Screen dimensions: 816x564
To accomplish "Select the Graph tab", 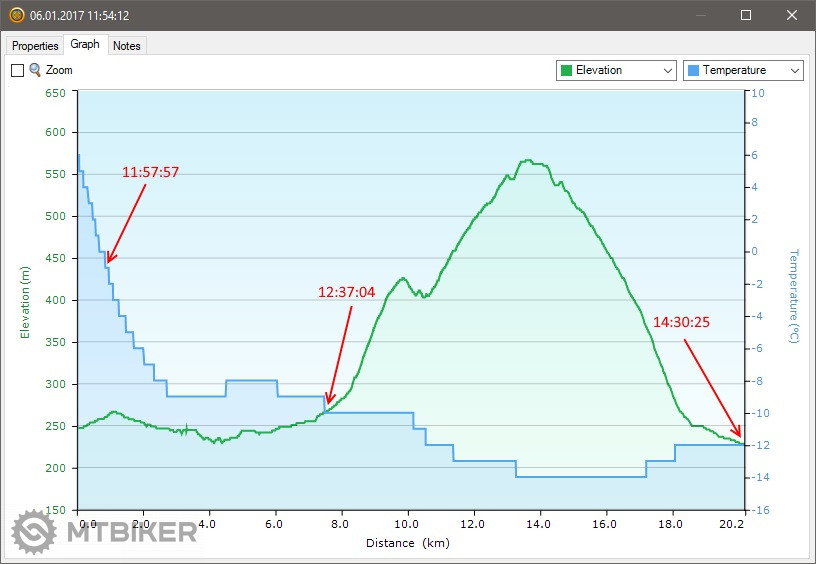I will tap(85, 45).
